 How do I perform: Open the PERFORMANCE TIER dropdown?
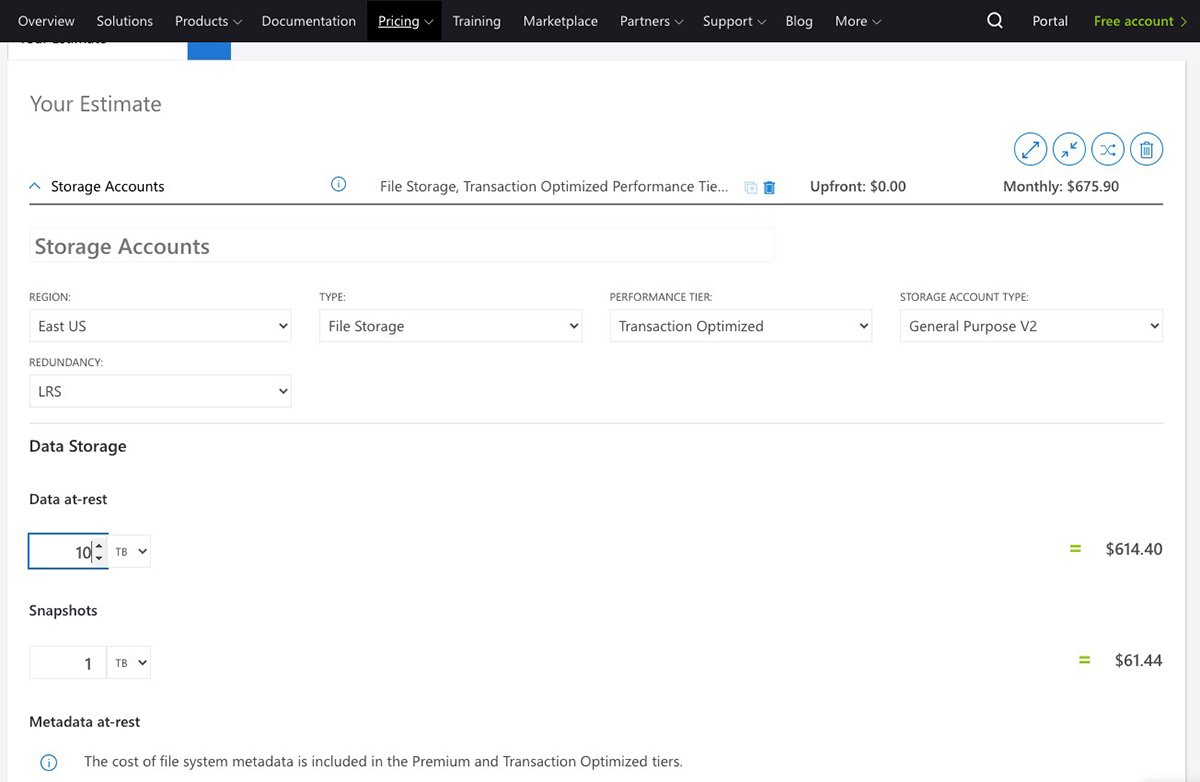tap(740, 325)
